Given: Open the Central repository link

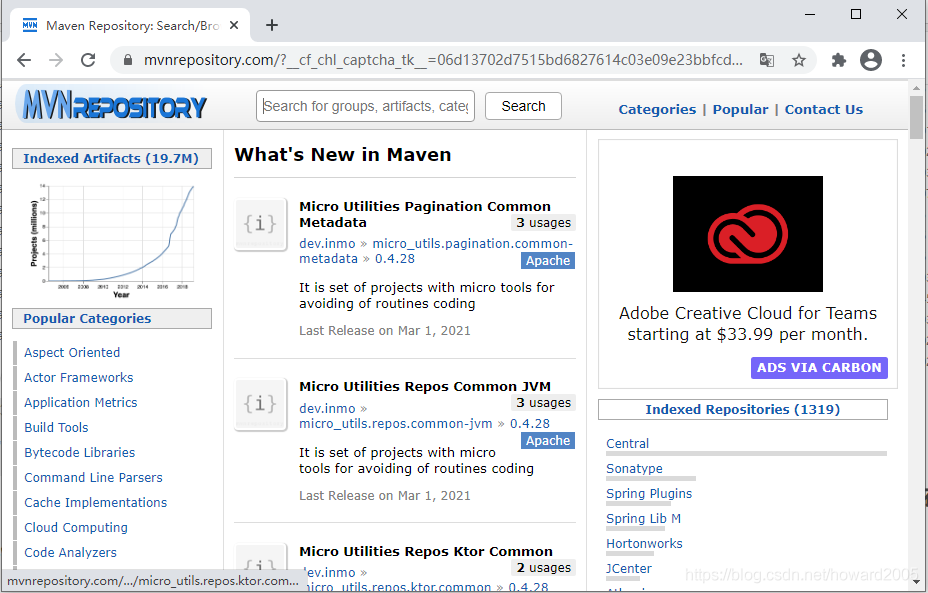Looking at the screenshot, I should 627,443.
